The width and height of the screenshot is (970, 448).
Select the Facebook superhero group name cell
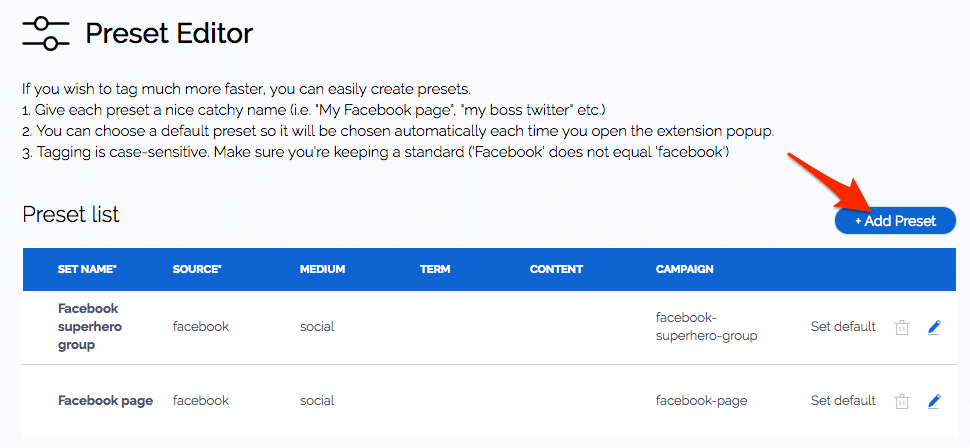(x=88, y=327)
